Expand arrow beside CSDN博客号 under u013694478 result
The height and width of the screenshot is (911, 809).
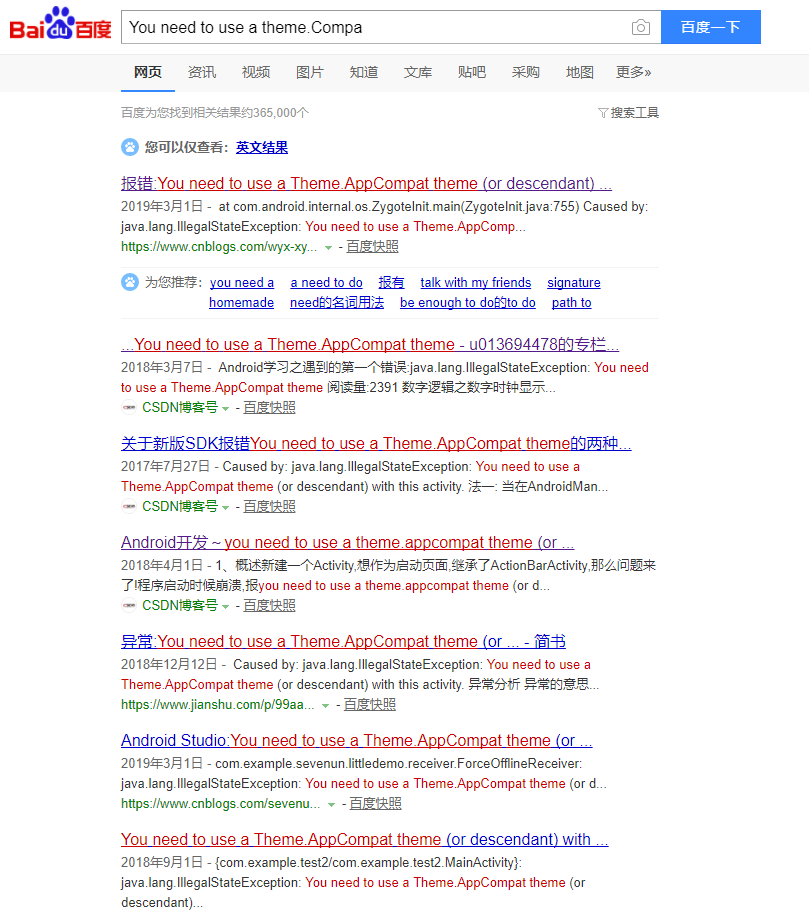pyautogui.click(x=225, y=409)
